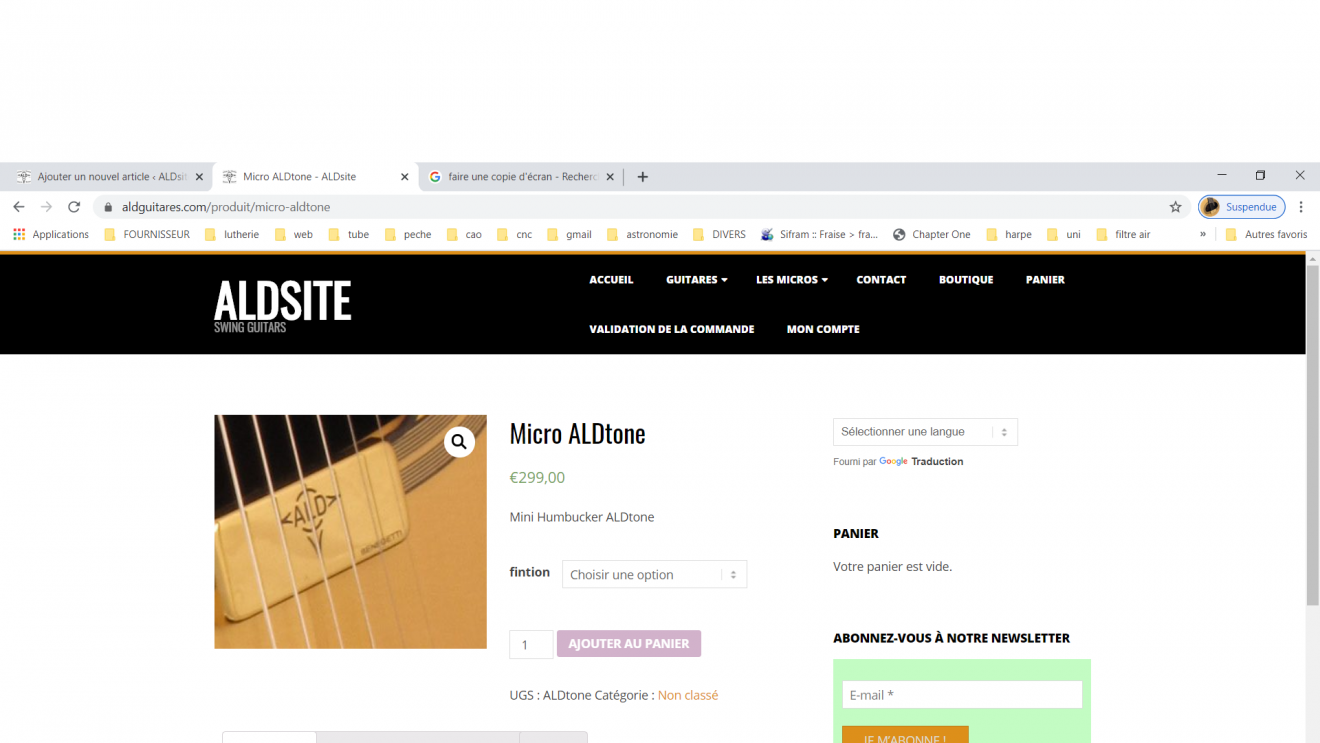Image resolution: width=1320 pixels, height=743 pixels.
Task: Open MON COMPTE menu item
Action: coord(823,329)
